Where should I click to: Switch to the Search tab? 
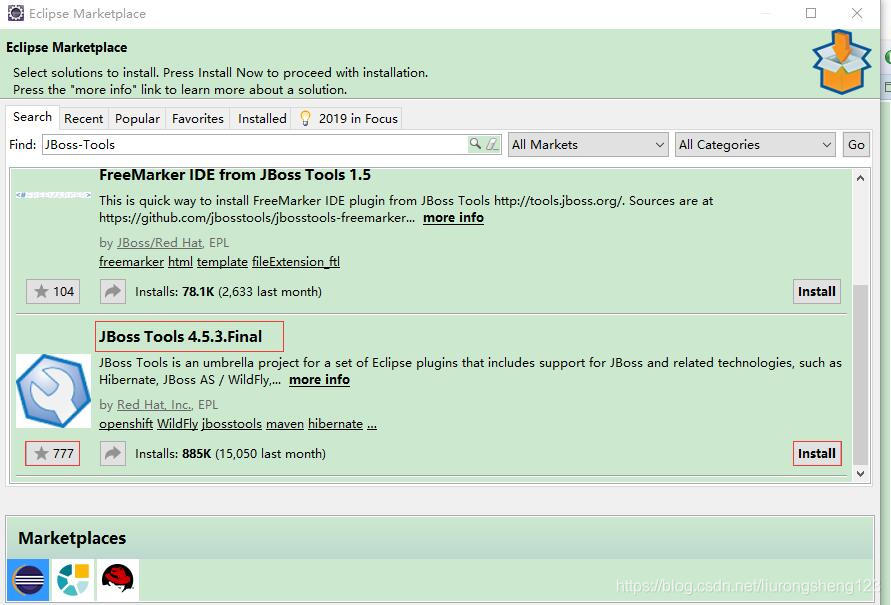32,117
